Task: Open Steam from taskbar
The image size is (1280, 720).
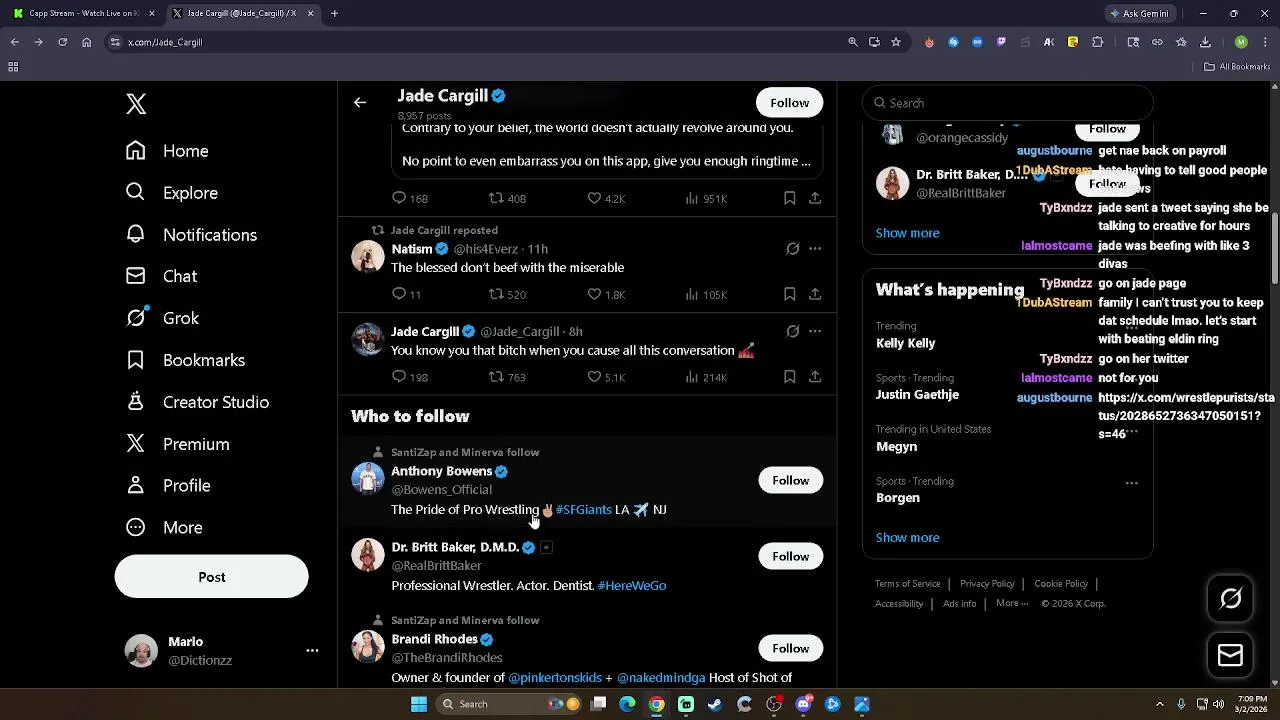Action: [715, 704]
